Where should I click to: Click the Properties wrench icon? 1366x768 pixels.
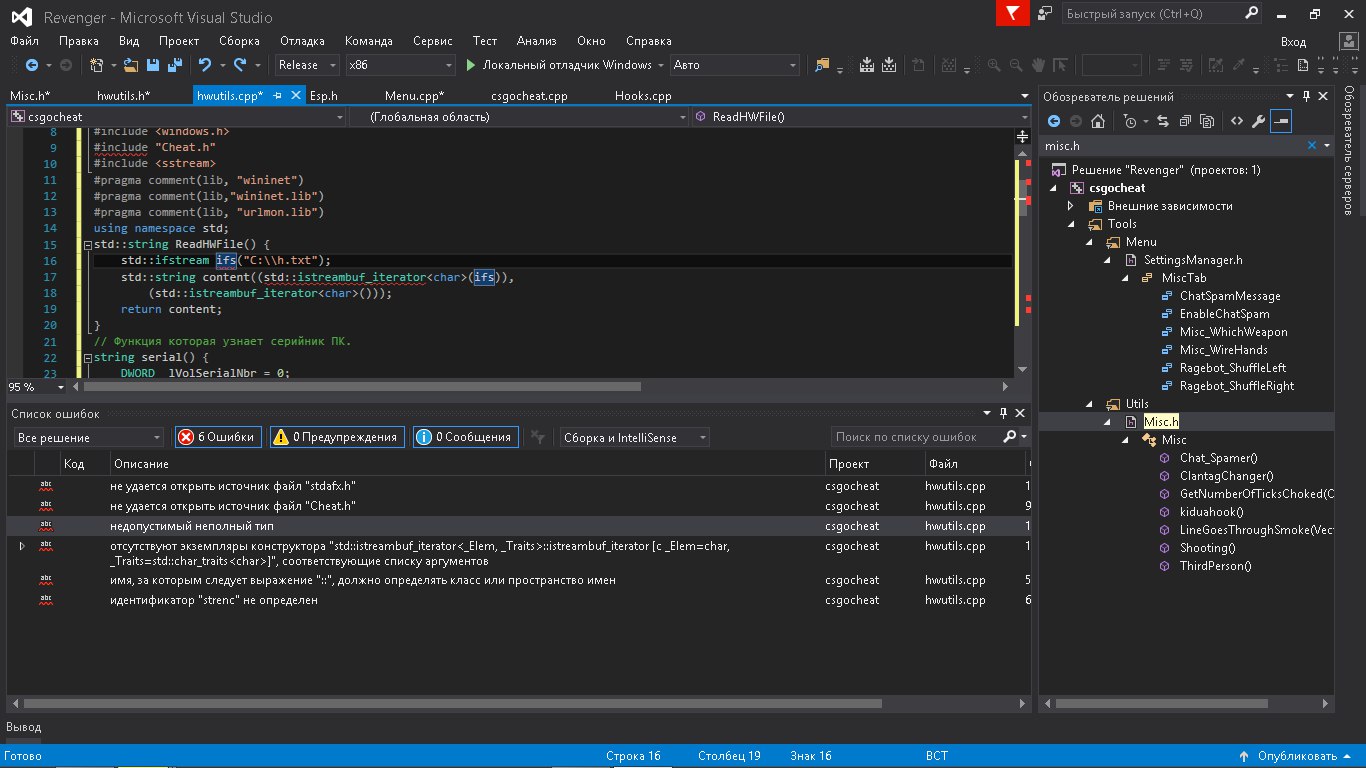[x=1259, y=121]
